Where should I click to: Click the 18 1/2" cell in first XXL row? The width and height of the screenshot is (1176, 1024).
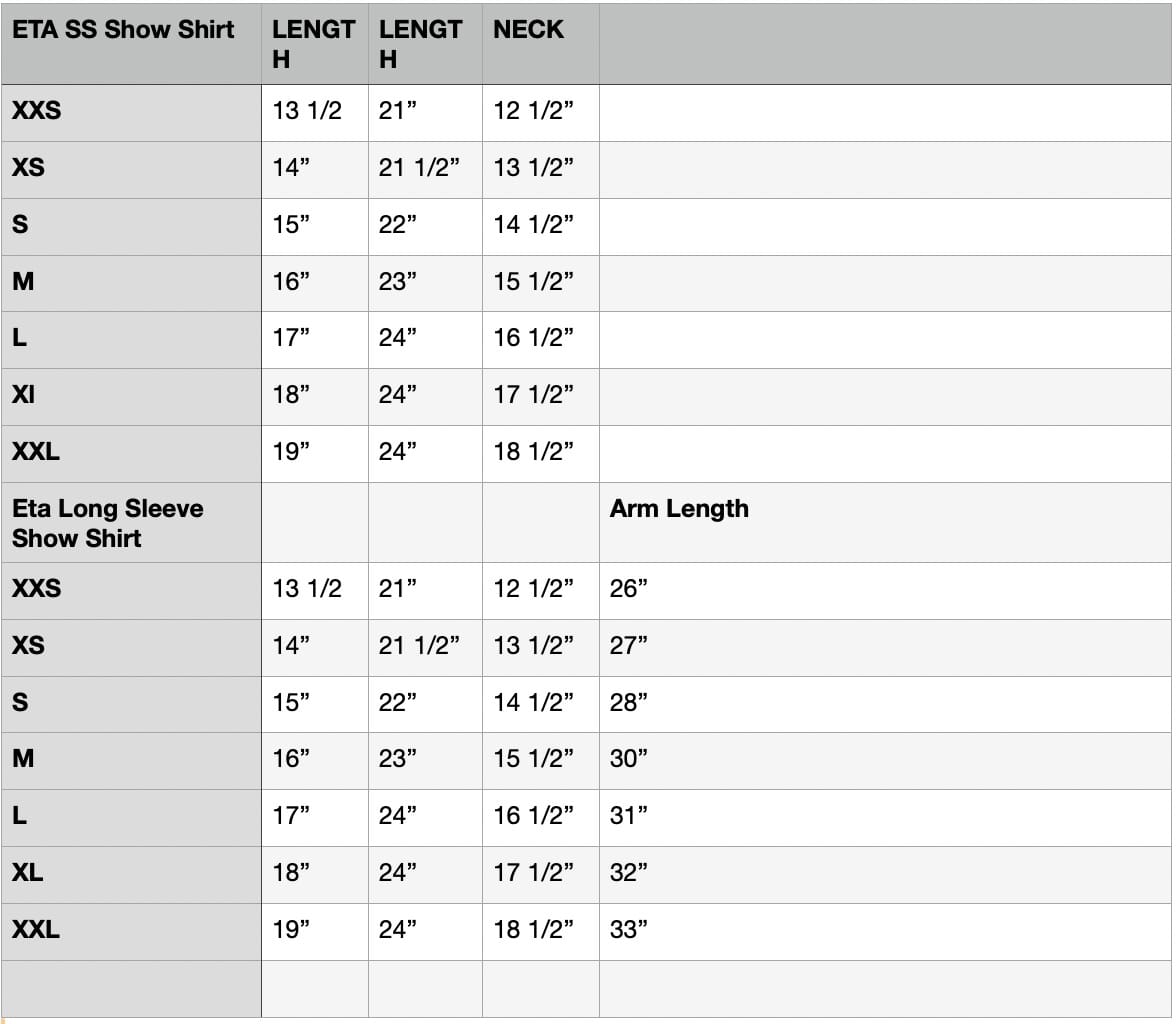pos(541,454)
